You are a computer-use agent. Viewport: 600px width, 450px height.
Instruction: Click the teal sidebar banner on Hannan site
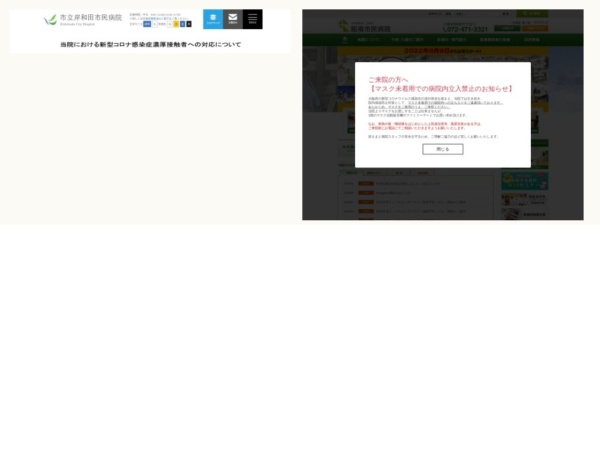click(525, 181)
